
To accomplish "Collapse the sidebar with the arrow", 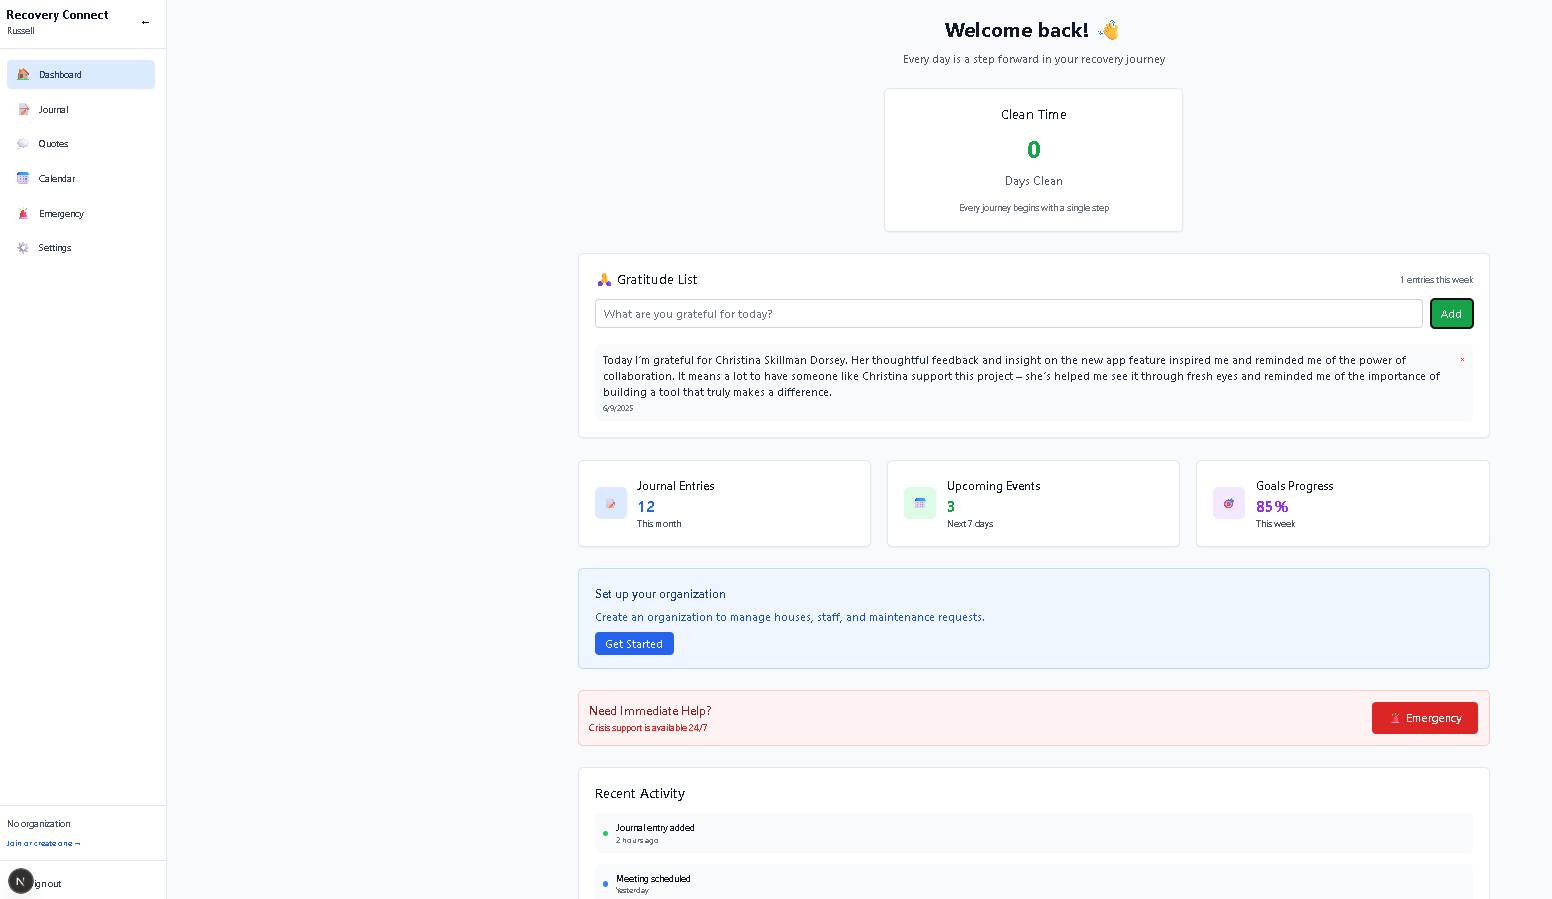I will (145, 22).
